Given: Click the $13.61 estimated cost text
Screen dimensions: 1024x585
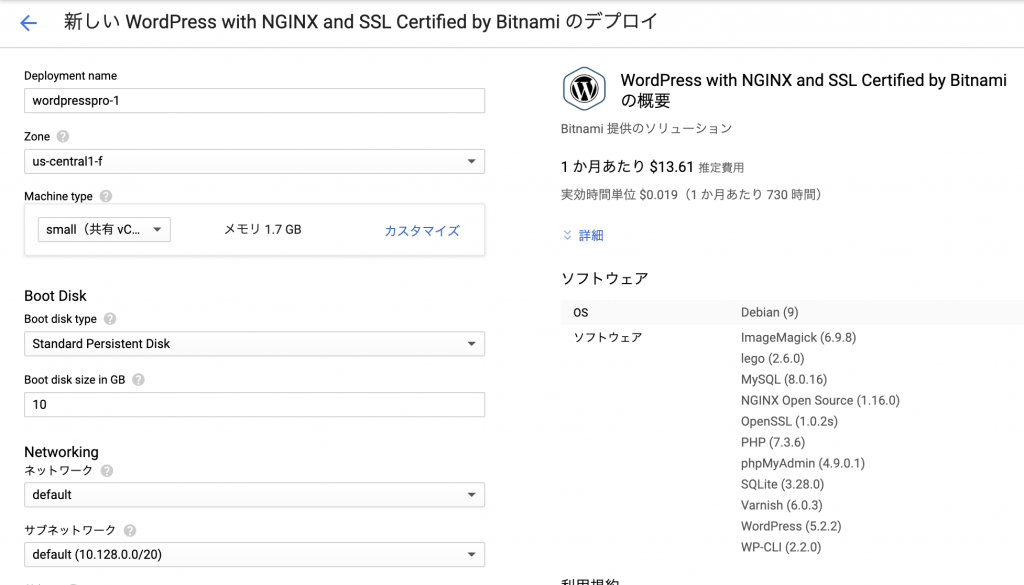Looking at the screenshot, I should 671,167.
